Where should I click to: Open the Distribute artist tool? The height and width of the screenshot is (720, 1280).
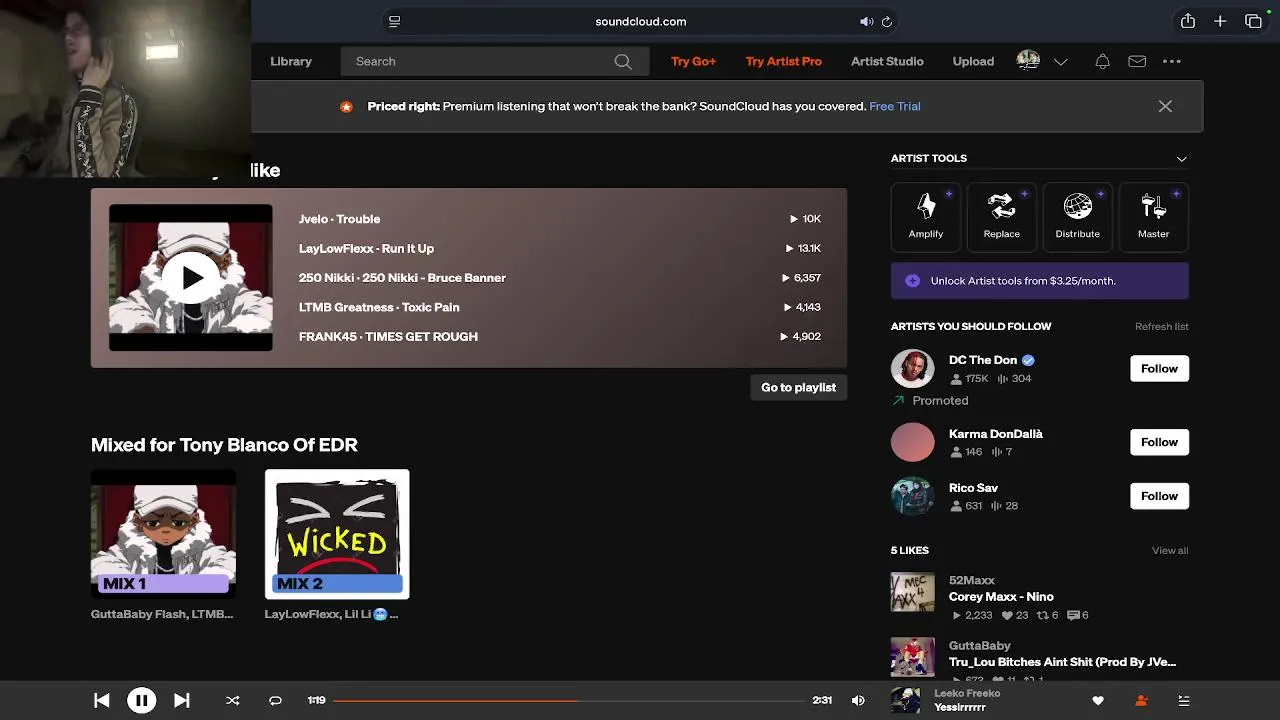click(x=1077, y=216)
